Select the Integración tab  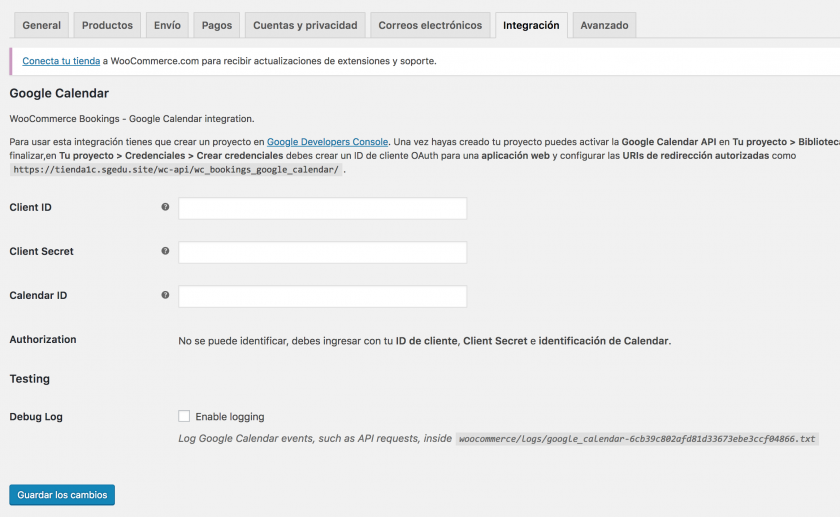tap(531, 25)
